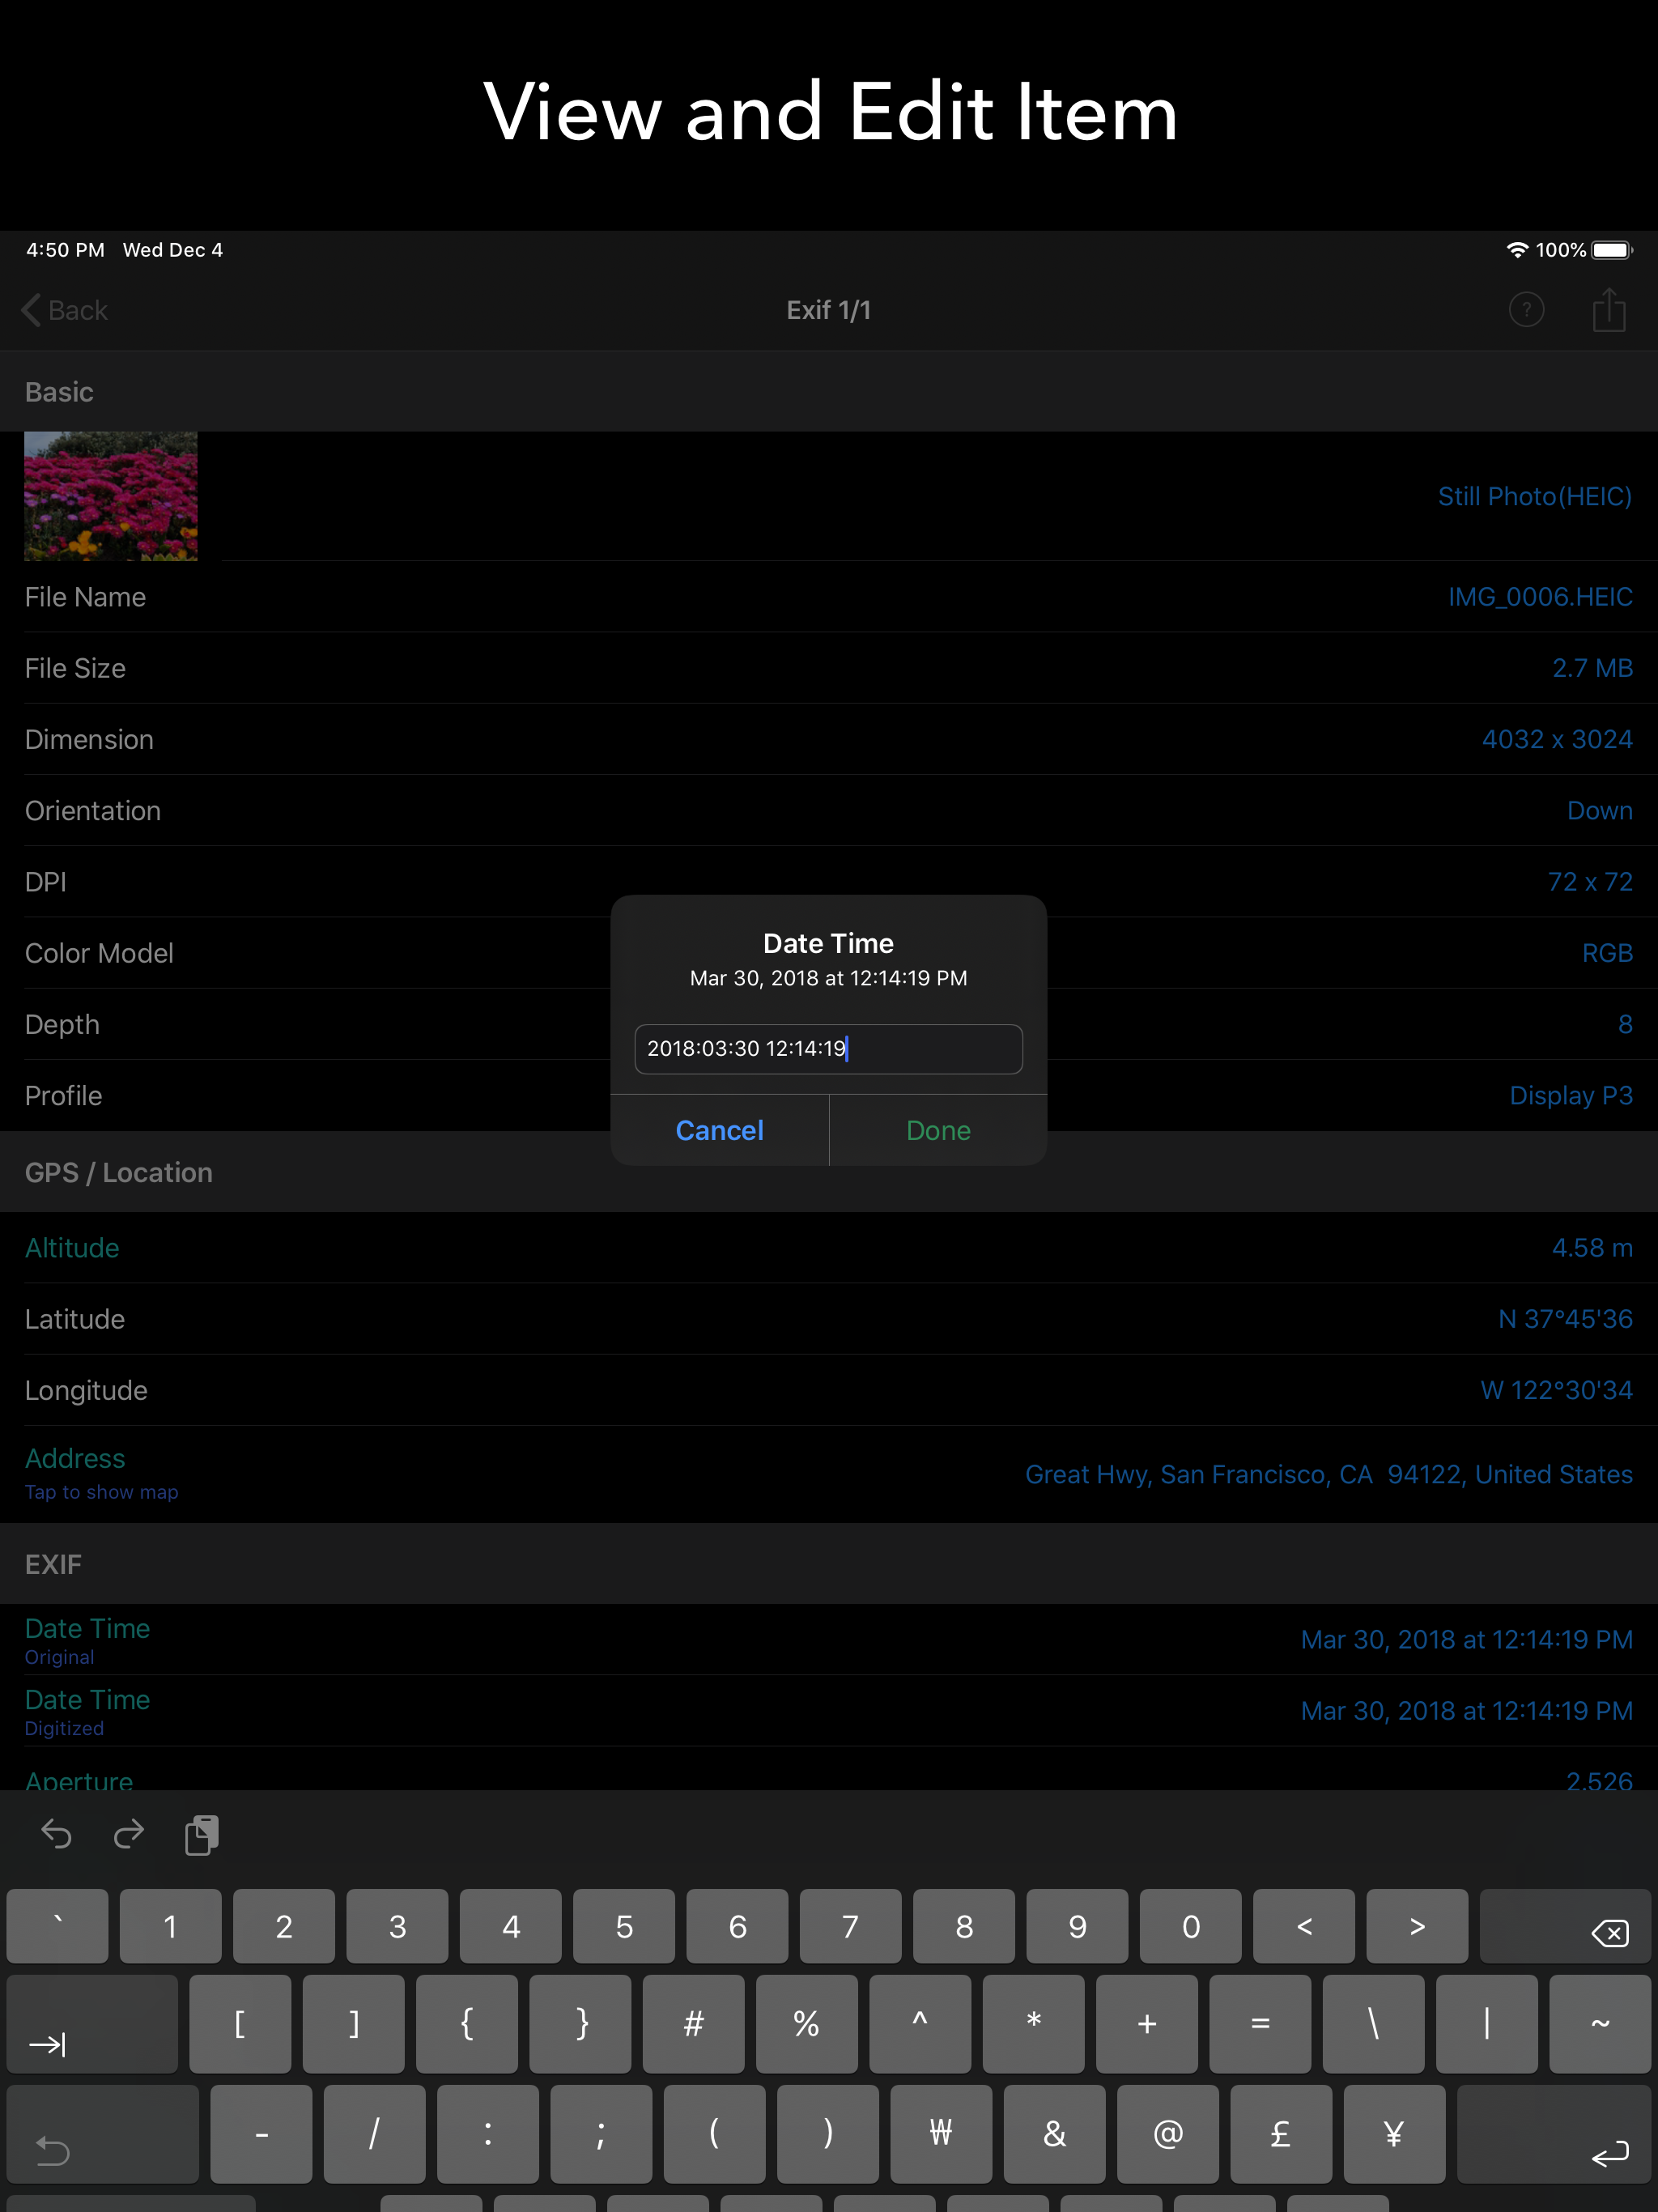
Task: Go back using the Back chevron
Action: pos(65,310)
